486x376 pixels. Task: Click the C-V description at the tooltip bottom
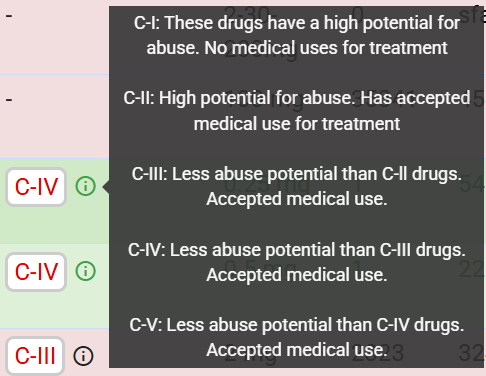[297, 337]
